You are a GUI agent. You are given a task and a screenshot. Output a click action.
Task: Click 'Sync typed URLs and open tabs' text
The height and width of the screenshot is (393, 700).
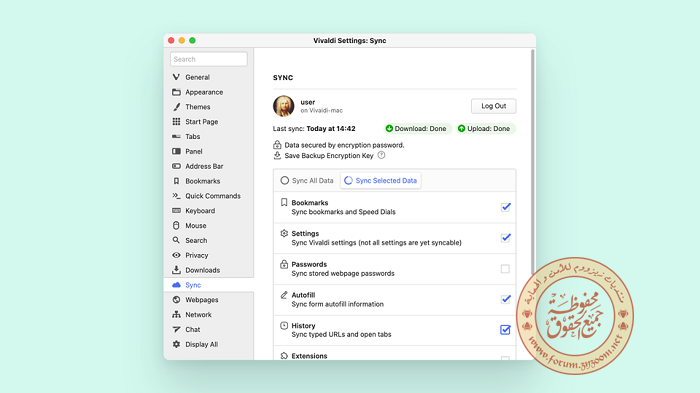point(341,334)
